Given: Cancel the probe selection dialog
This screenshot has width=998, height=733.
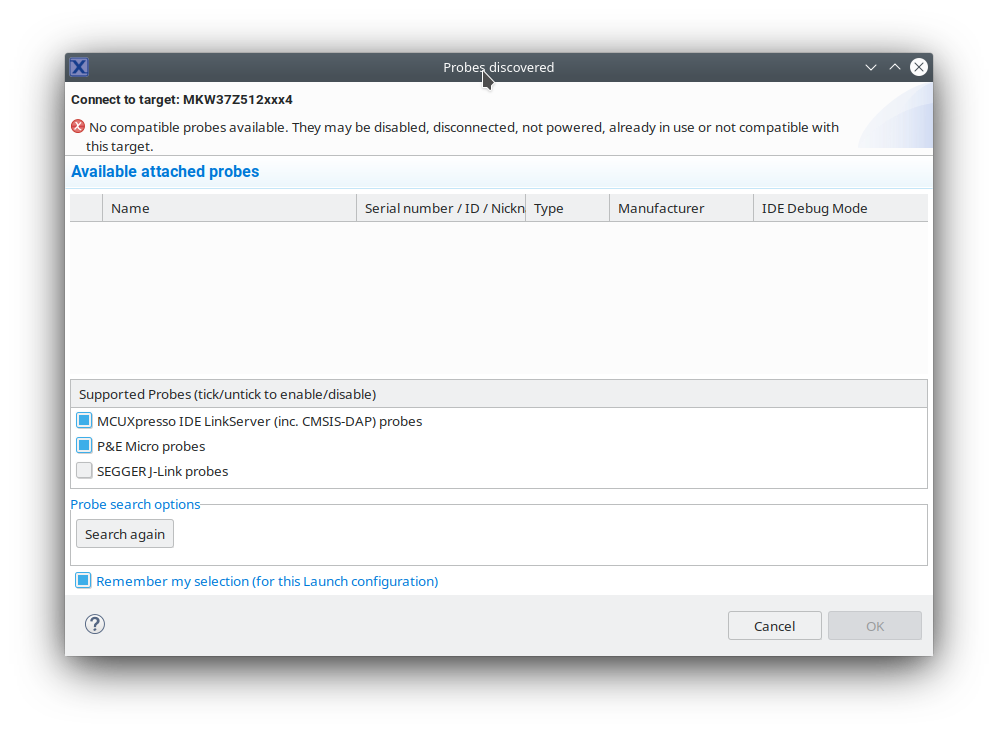Looking at the screenshot, I should tap(775, 626).
